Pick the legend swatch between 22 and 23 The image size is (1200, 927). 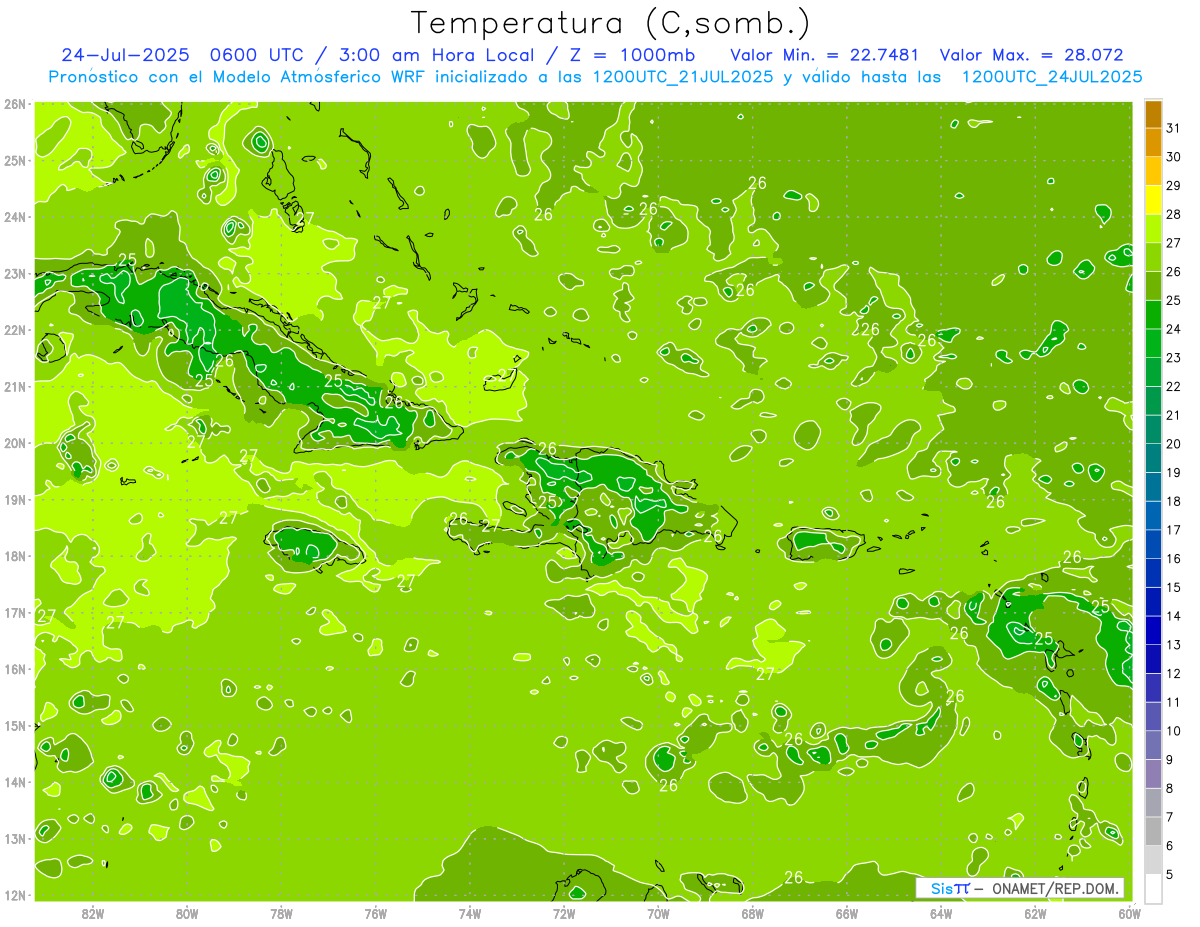(x=1153, y=373)
